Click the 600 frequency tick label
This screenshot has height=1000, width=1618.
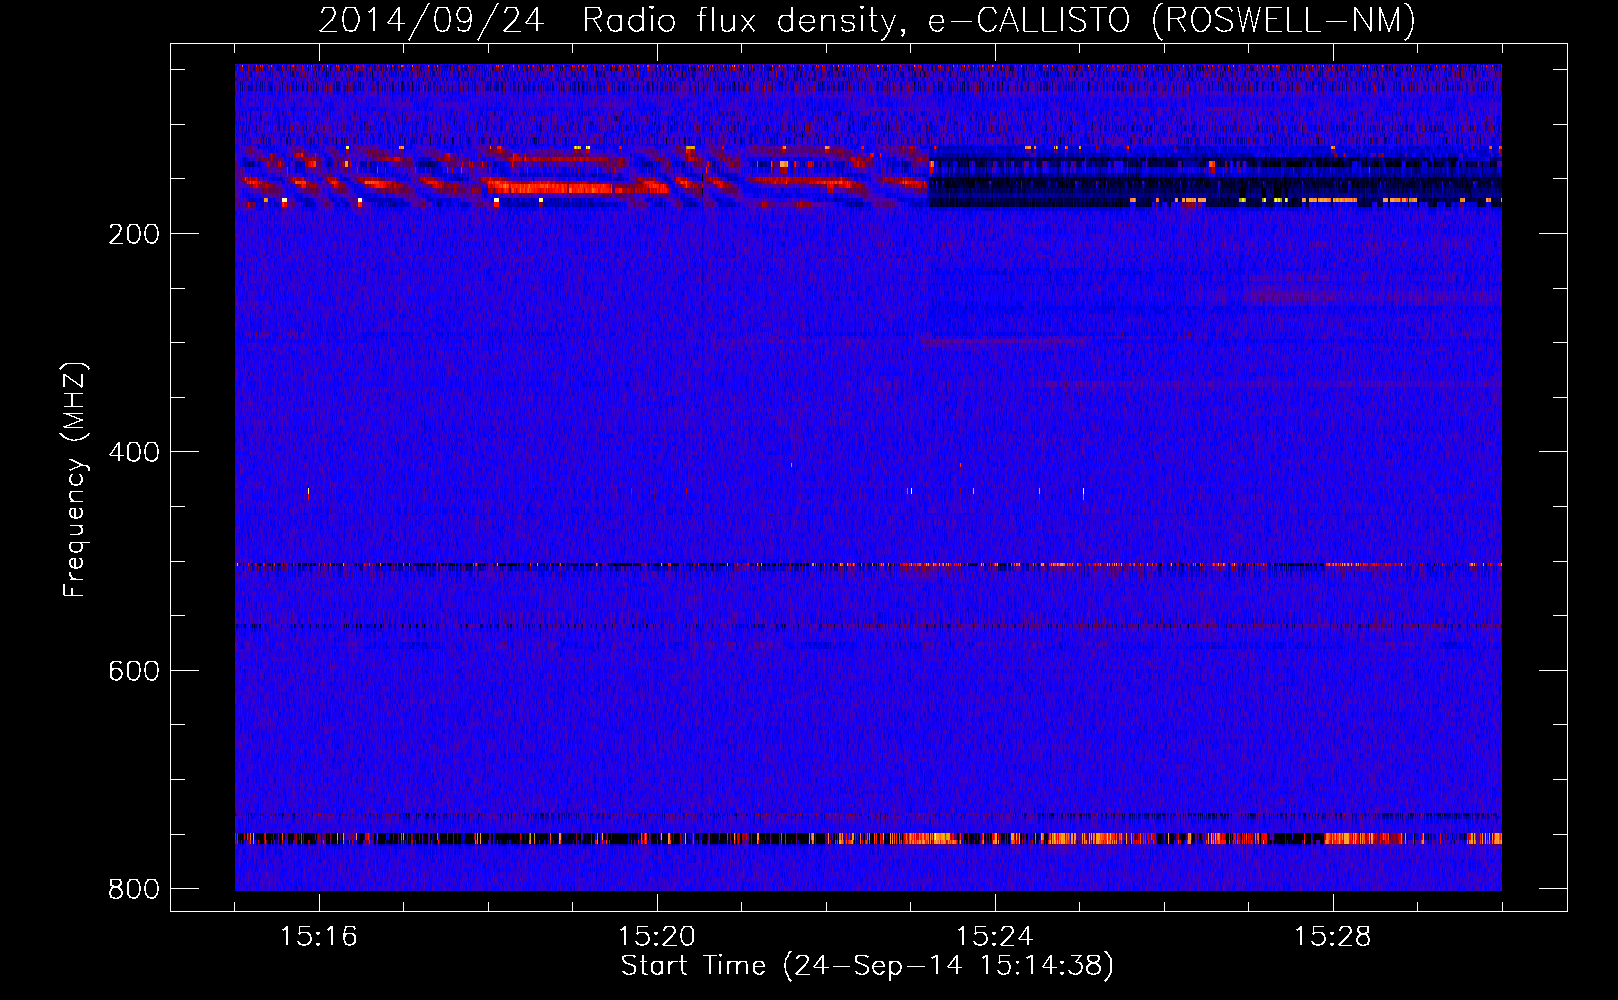[x=134, y=671]
